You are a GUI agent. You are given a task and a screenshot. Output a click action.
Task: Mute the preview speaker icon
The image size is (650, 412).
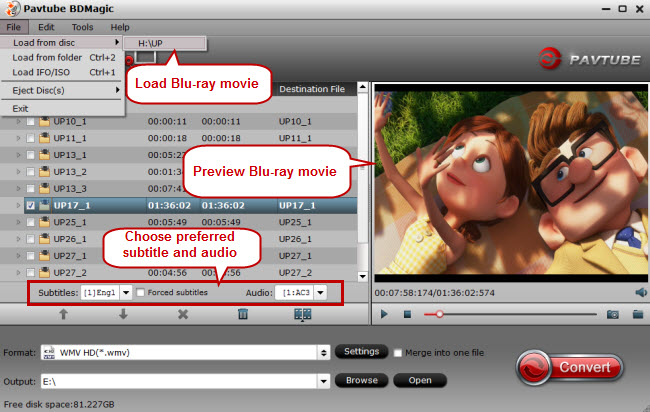tap(641, 293)
